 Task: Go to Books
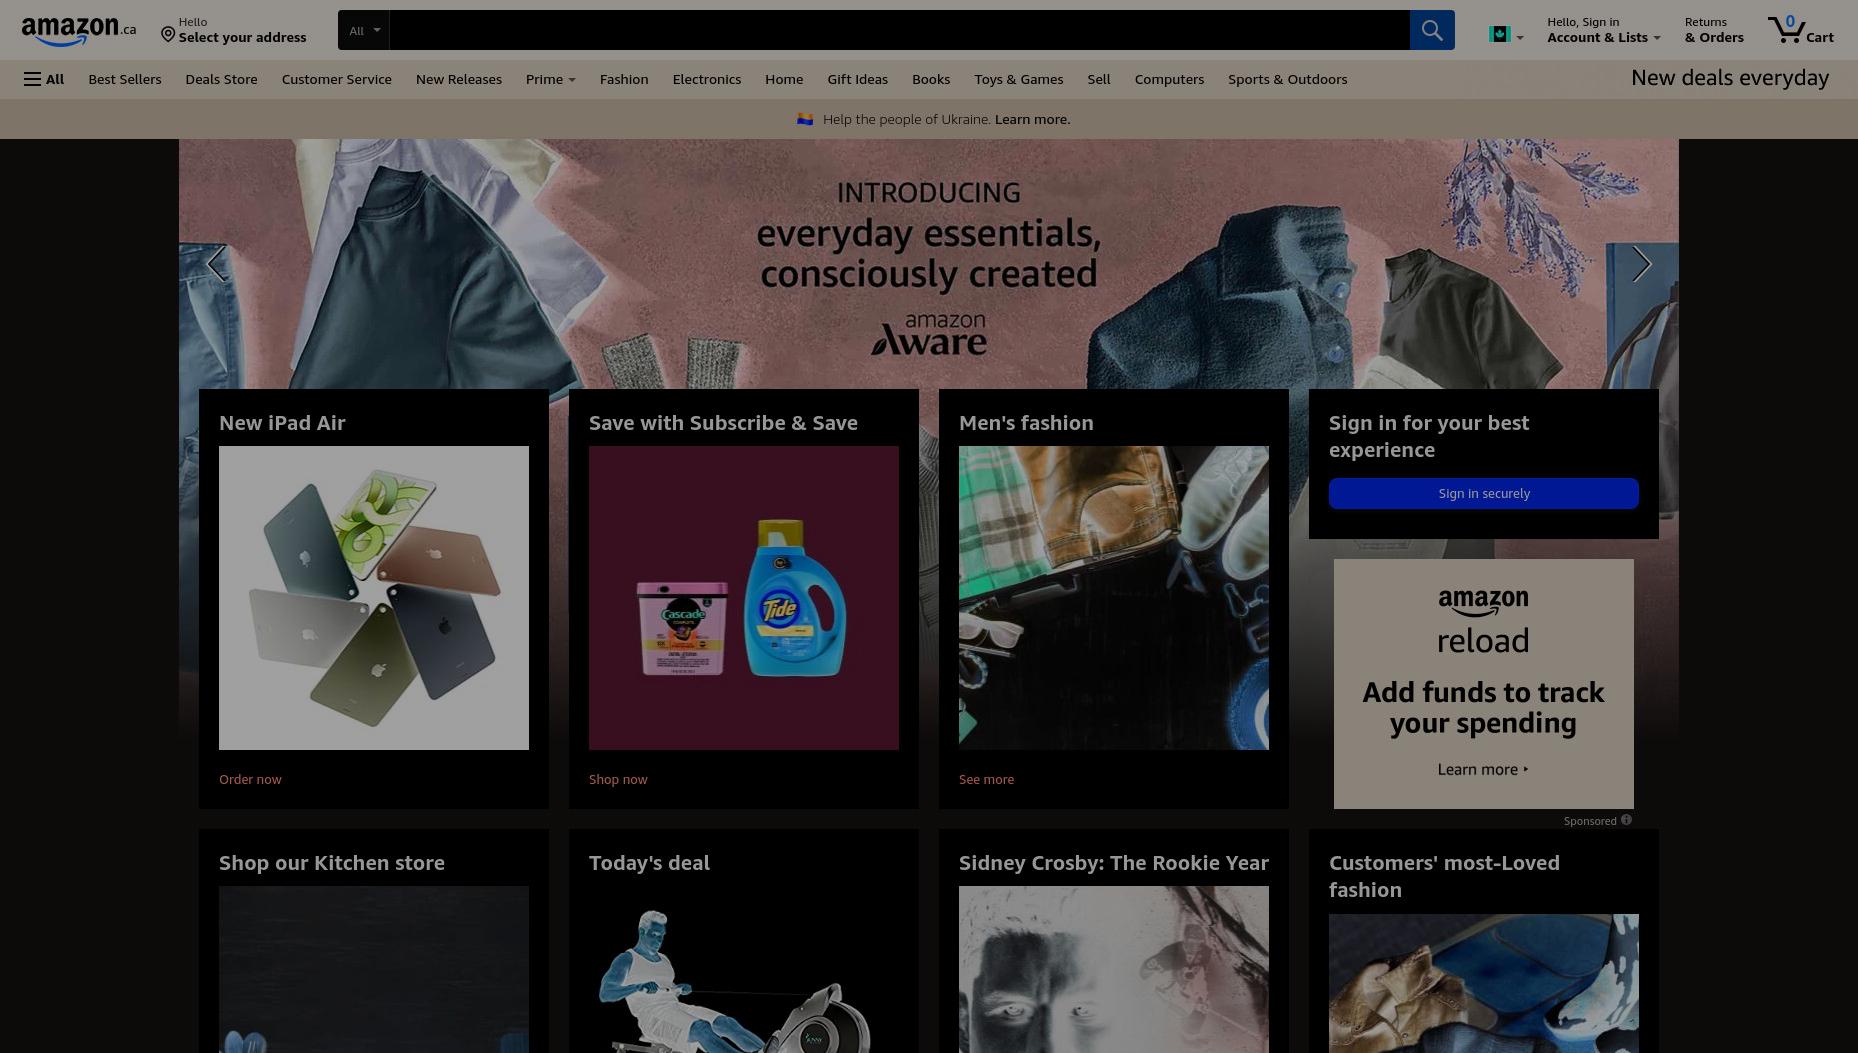click(930, 79)
